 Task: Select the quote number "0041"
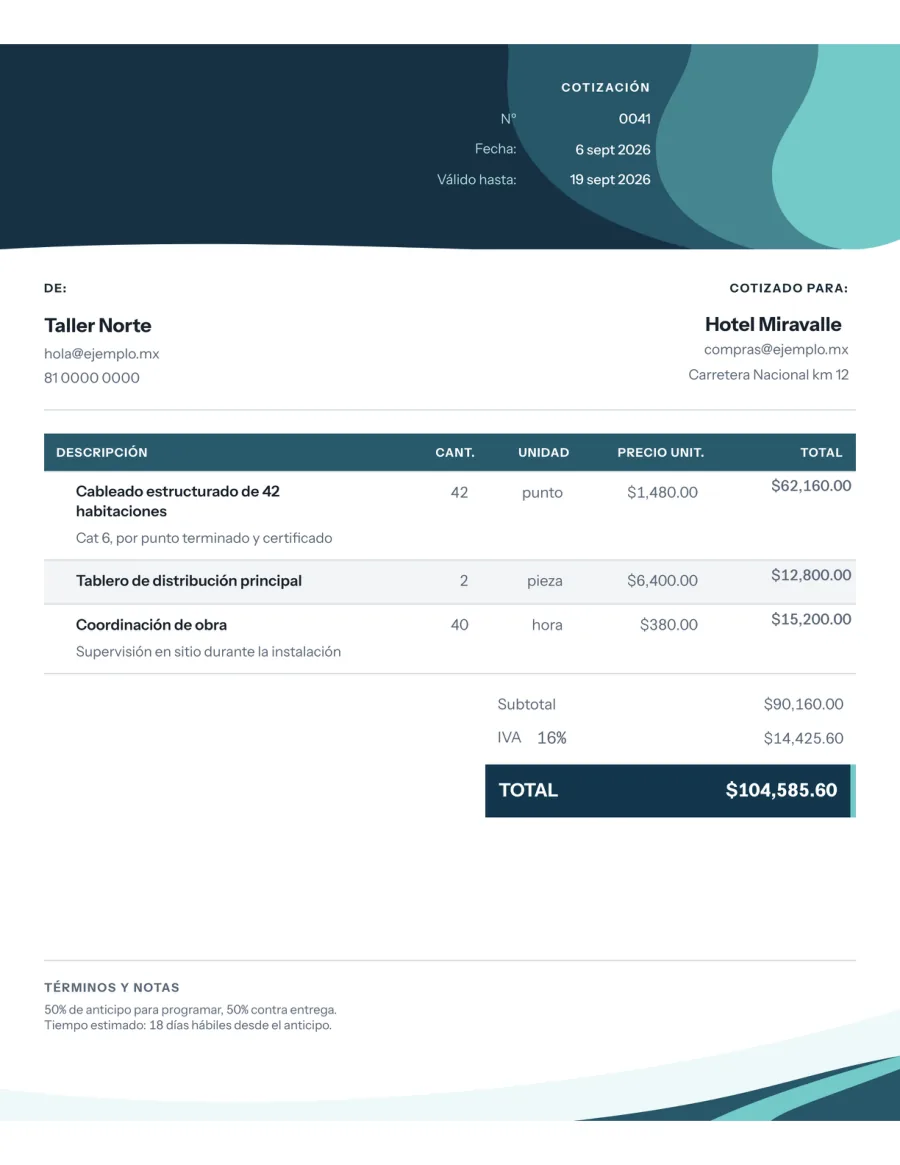point(634,119)
